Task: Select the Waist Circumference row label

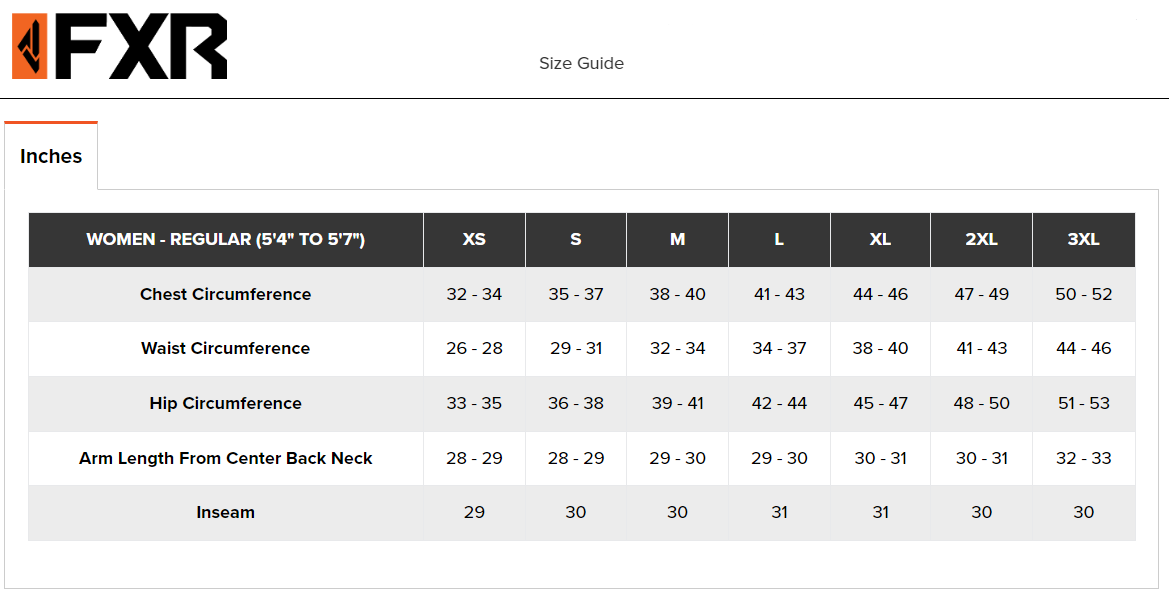Action: (x=225, y=348)
